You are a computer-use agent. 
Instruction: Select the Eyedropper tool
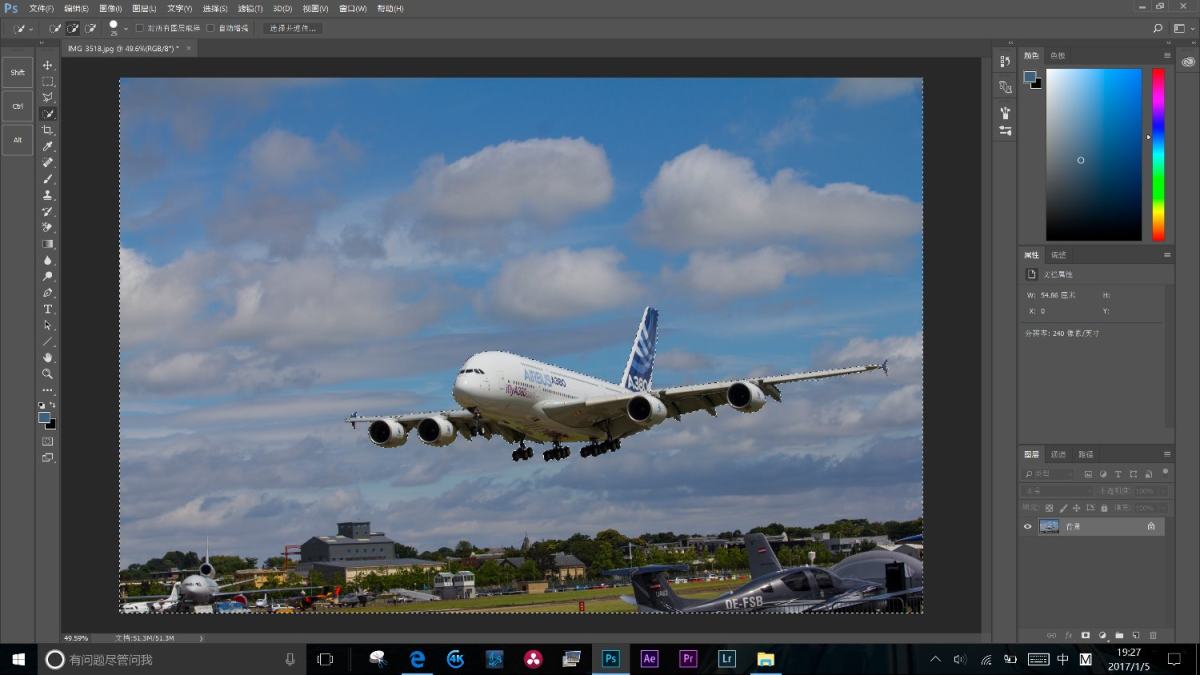pos(47,146)
